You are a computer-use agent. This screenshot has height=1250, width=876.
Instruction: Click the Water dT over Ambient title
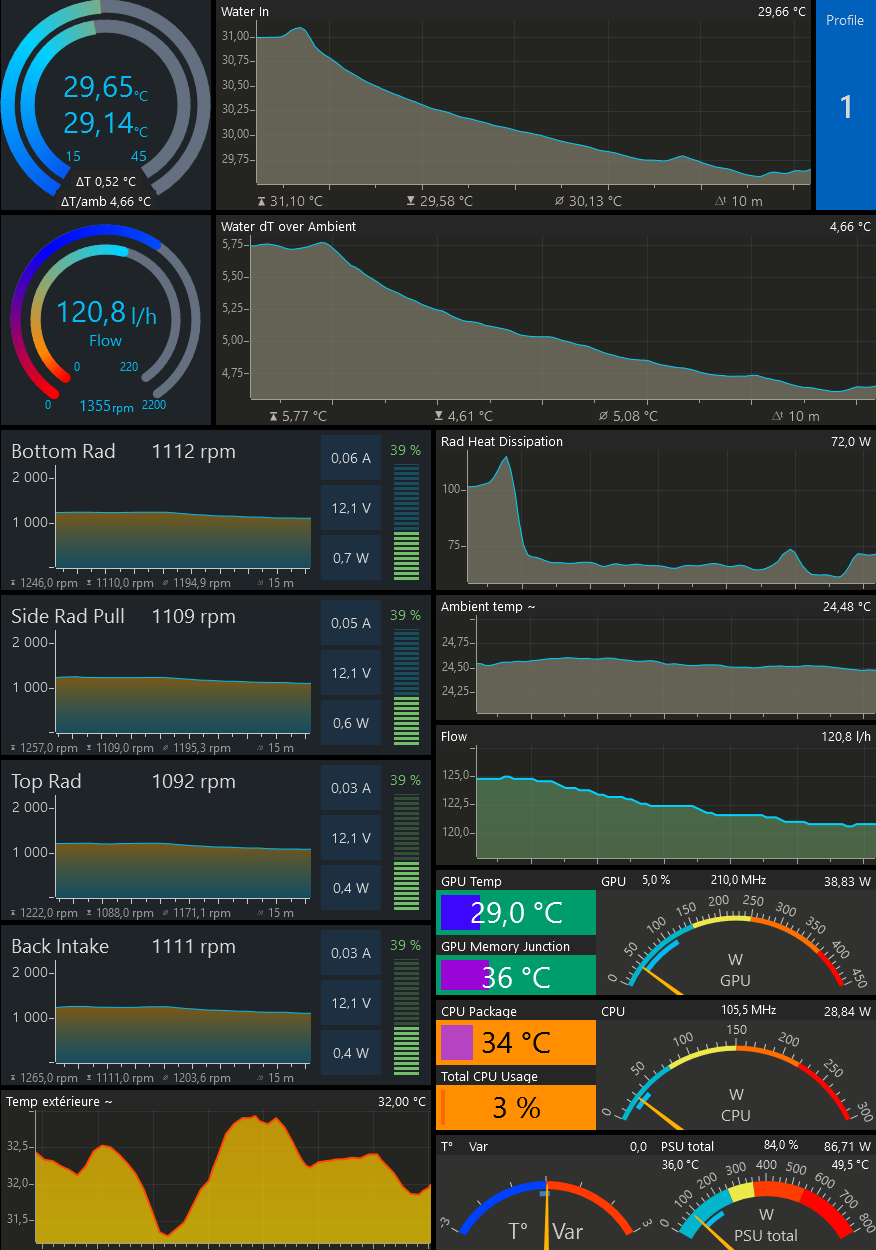coord(288,227)
